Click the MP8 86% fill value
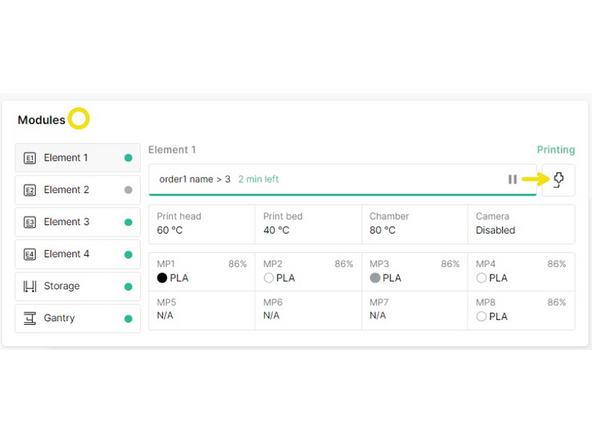The width and height of the screenshot is (592, 444). [557, 302]
